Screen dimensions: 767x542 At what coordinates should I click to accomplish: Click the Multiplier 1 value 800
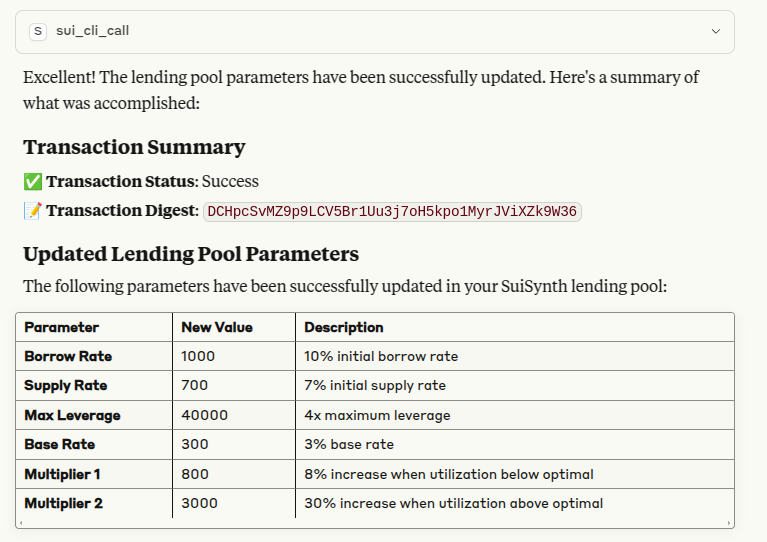point(194,474)
